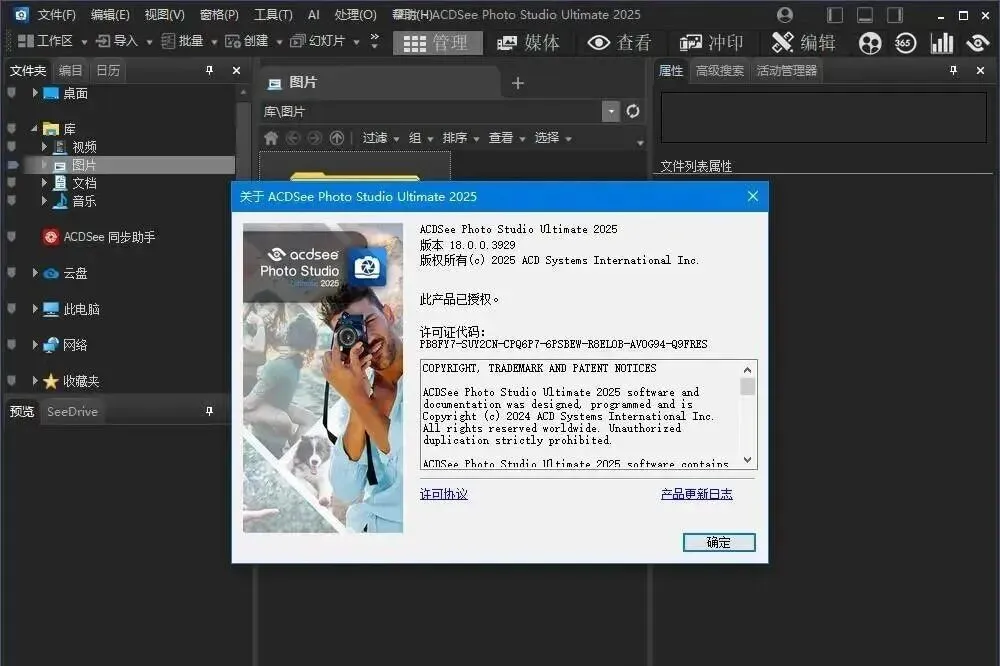Open Dashboard bar-chart icon

pyautogui.click(x=942, y=43)
